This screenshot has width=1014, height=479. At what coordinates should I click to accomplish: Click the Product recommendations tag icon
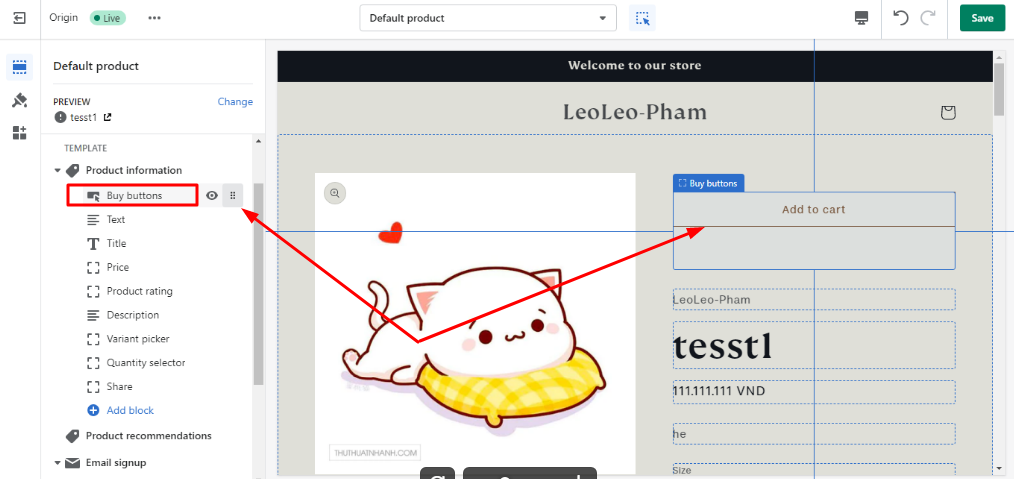pos(73,436)
